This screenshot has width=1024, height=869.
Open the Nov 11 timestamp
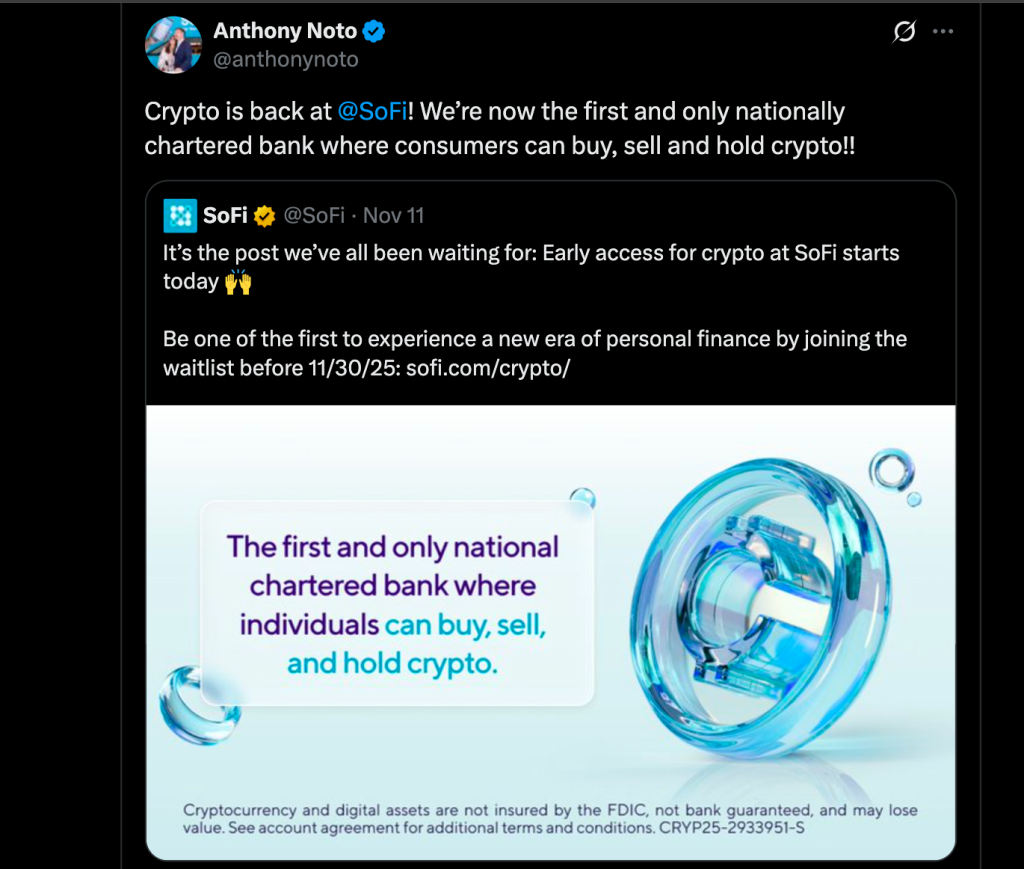point(394,215)
